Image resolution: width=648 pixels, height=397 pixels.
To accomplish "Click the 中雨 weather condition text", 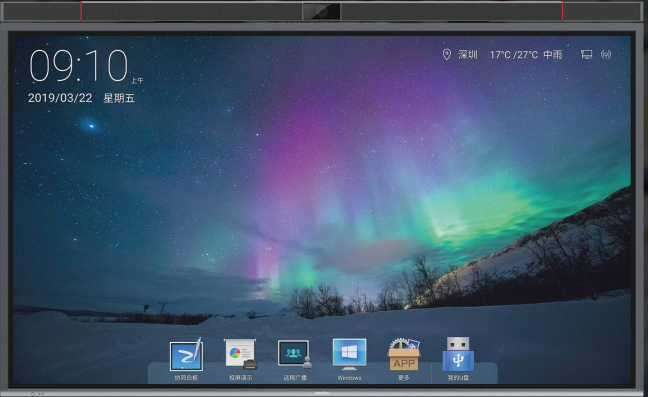I will pyautogui.click(x=553, y=55).
